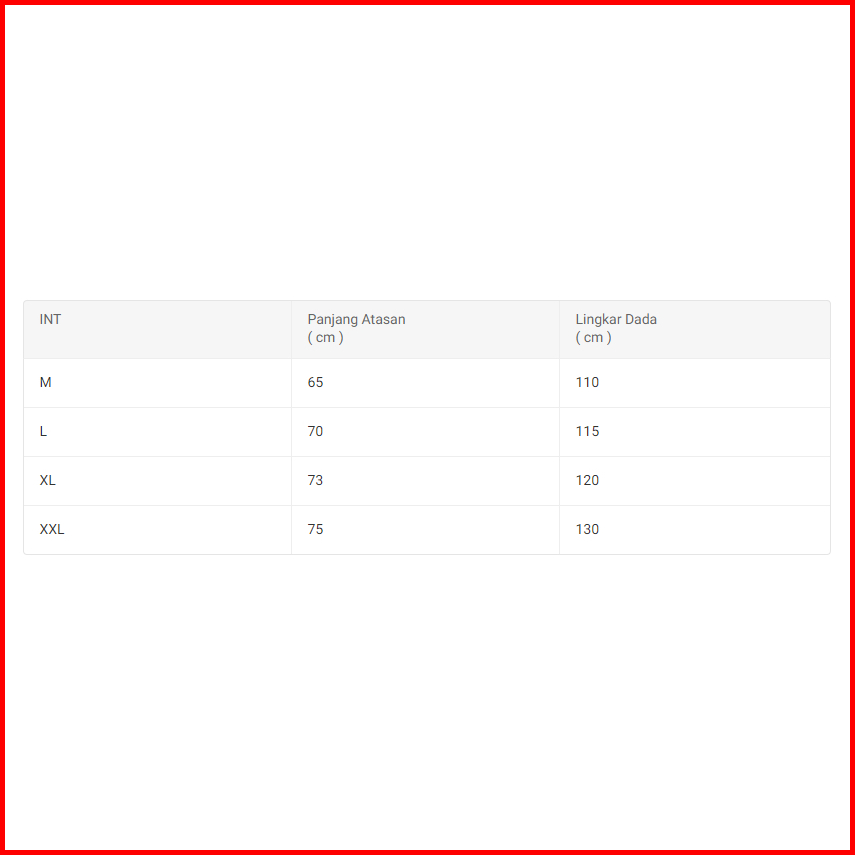This screenshot has width=855, height=855.
Task: Select the L size cell
Action: (44, 432)
